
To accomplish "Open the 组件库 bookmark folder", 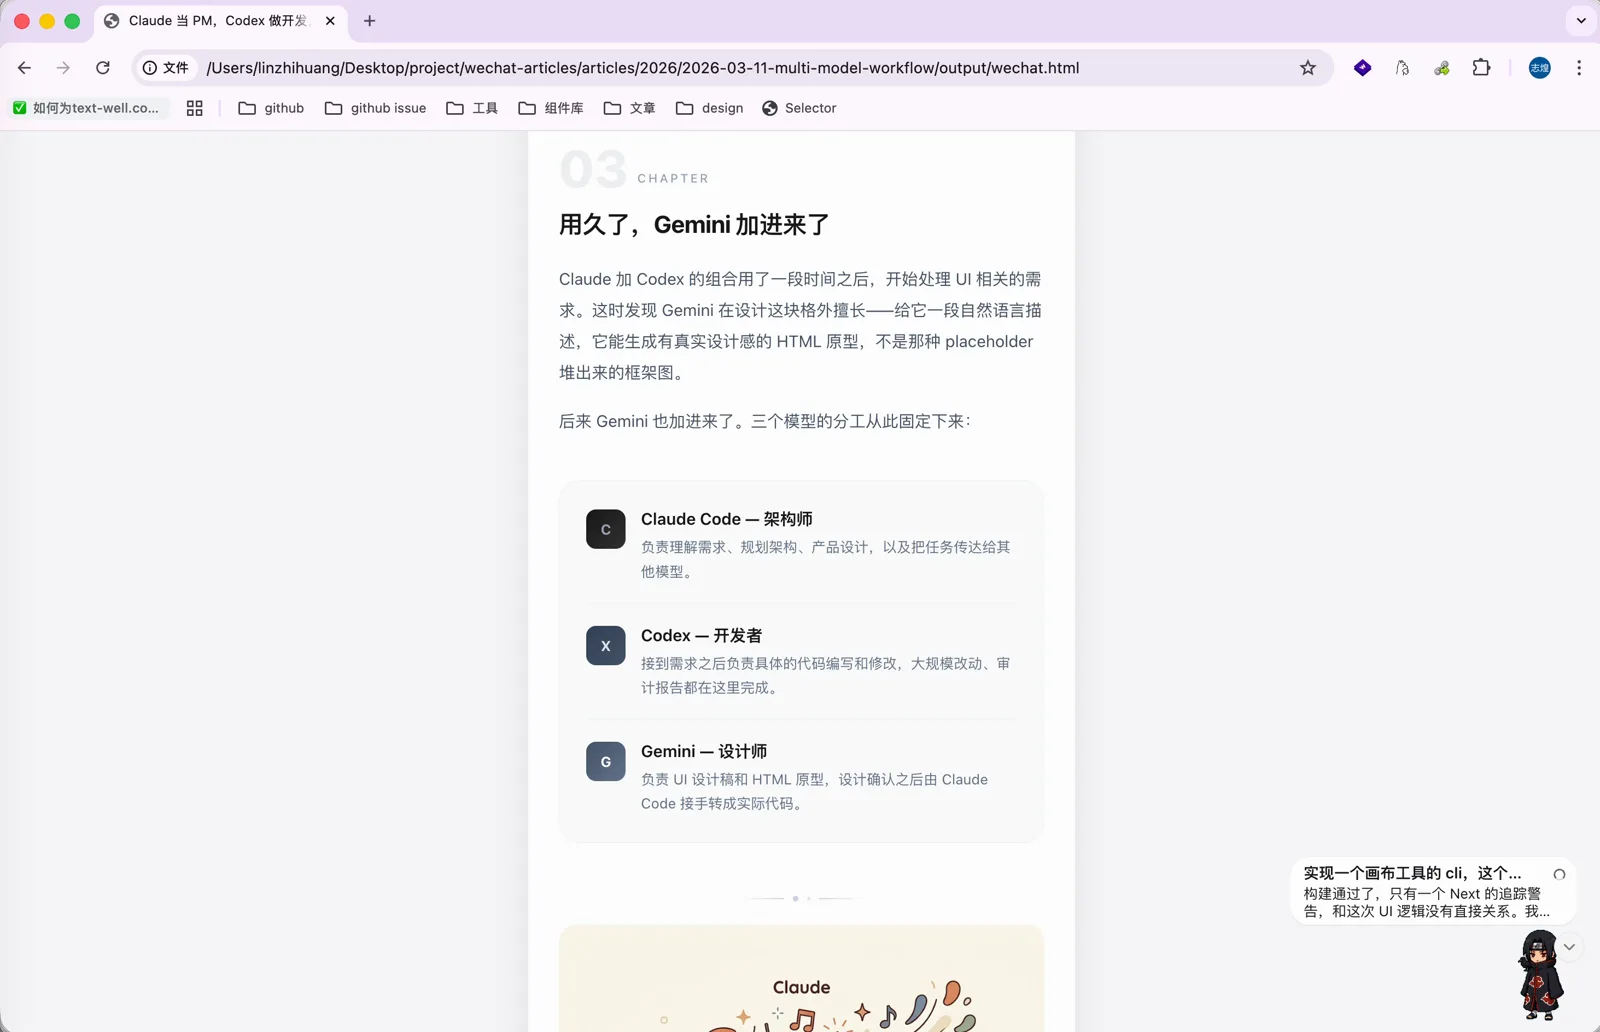I will point(551,108).
